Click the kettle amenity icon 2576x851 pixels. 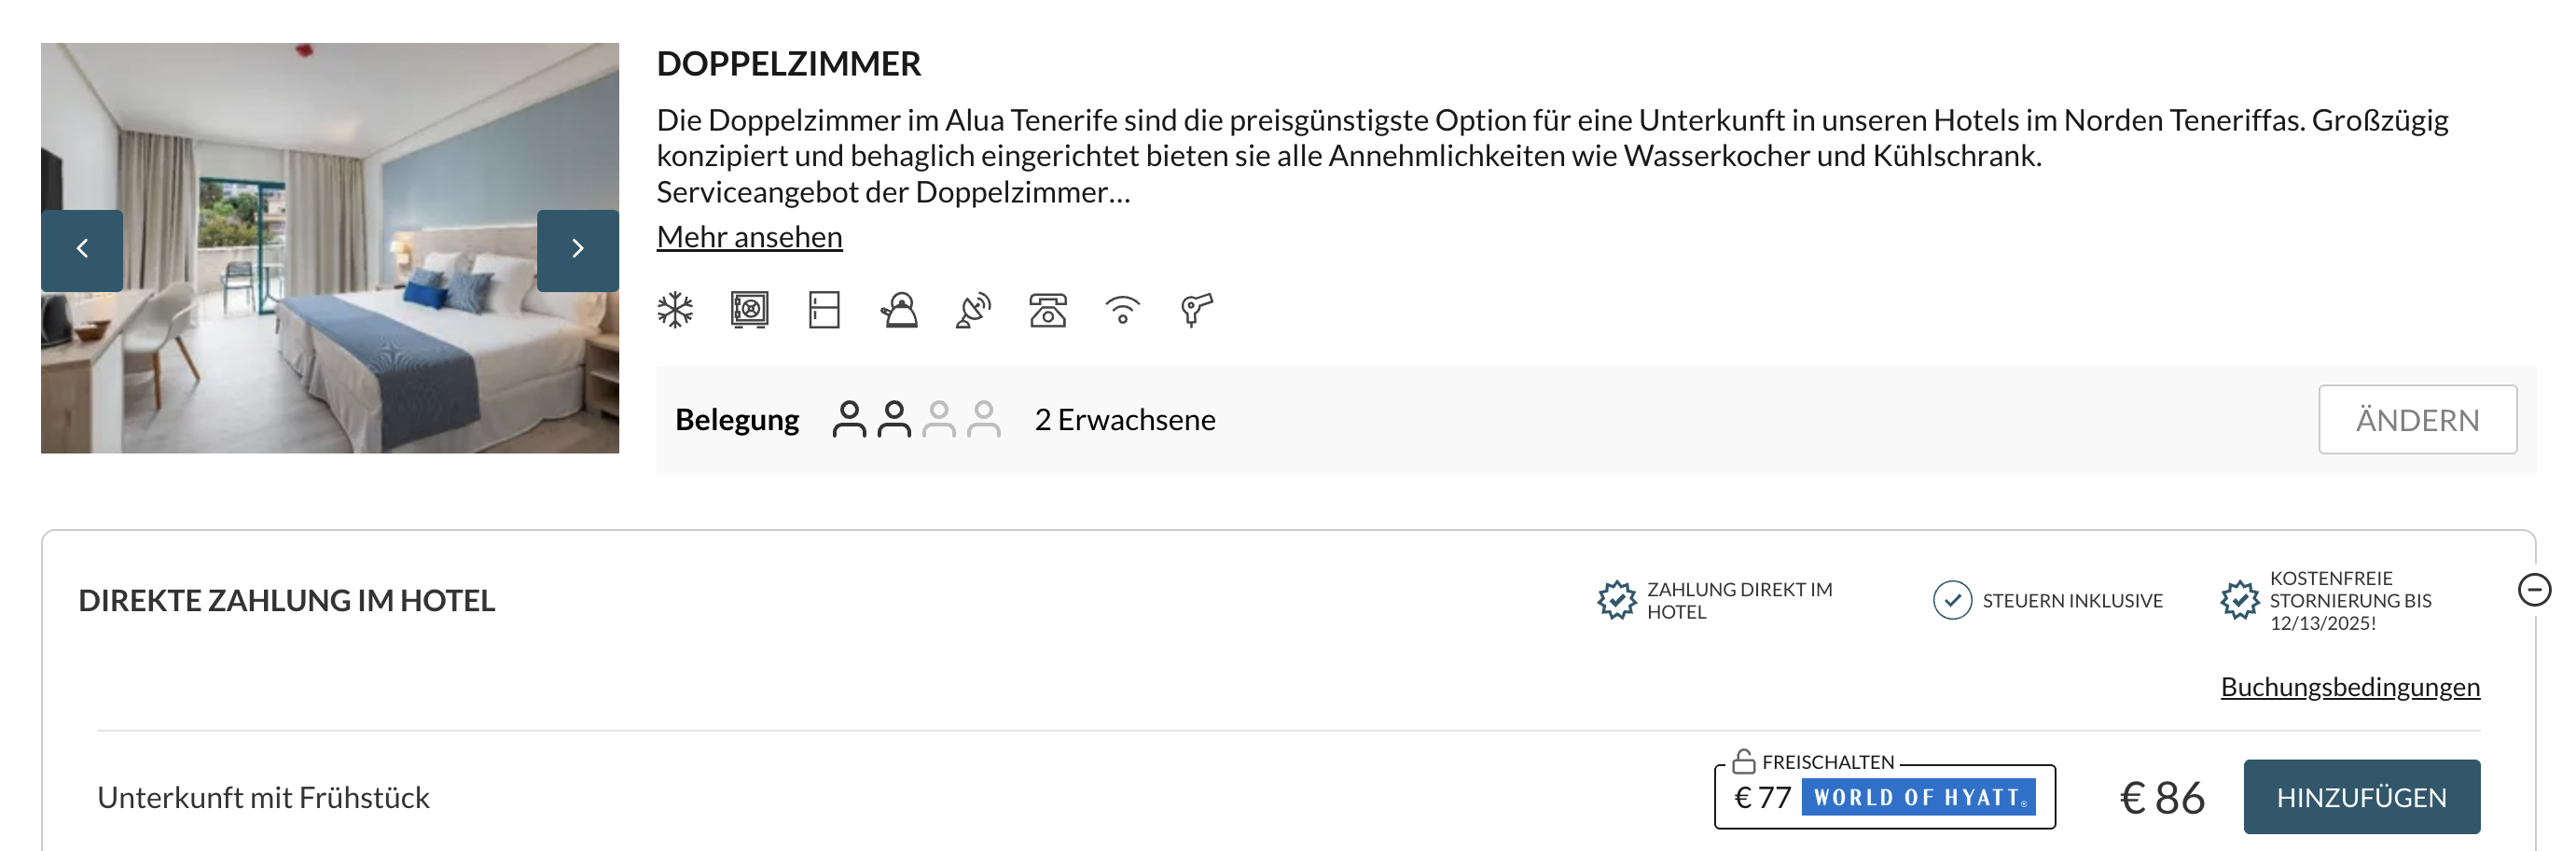(x=899, y=310)
